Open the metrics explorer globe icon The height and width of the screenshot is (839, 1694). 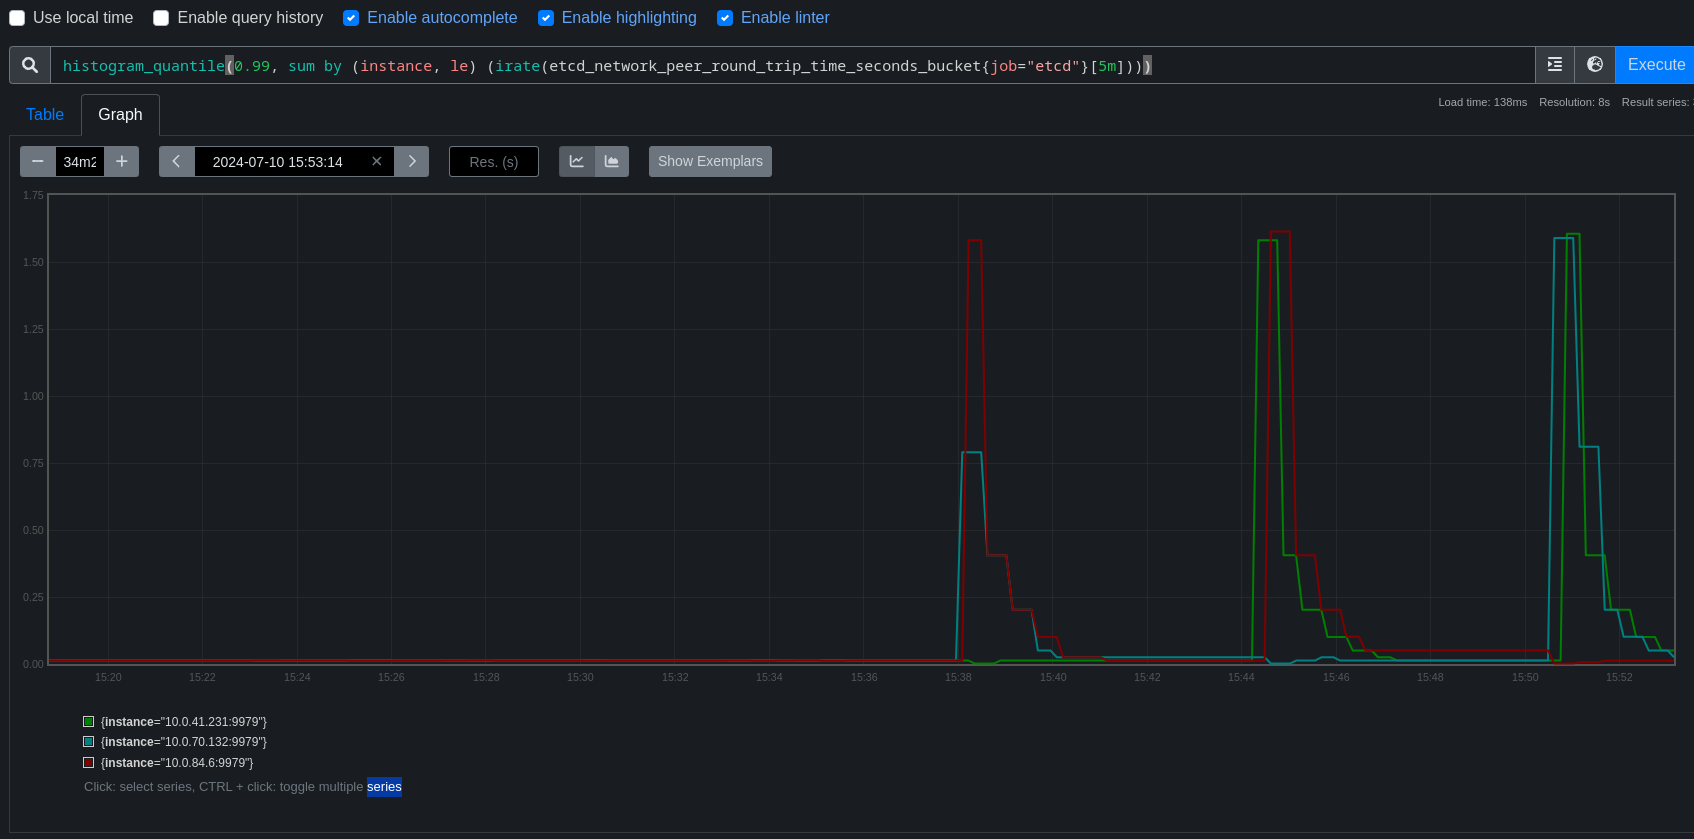point(1595,65)
